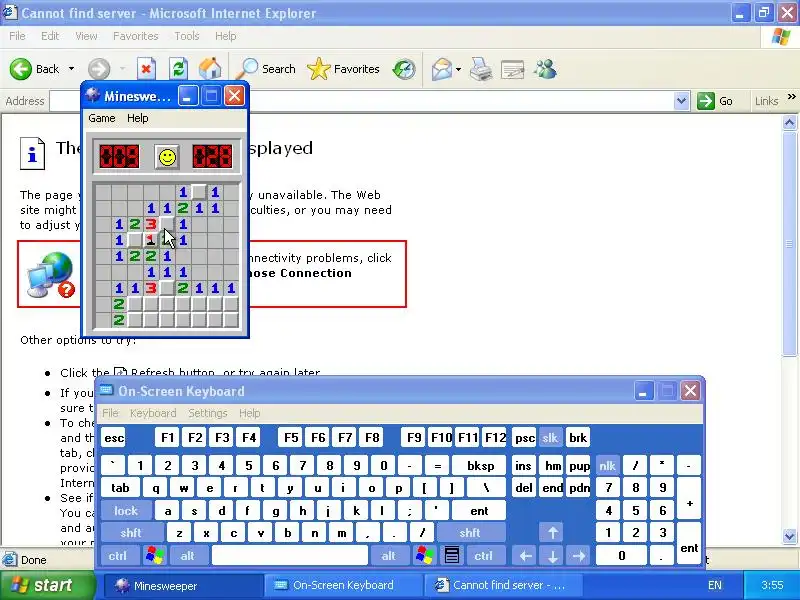This screenshot has height=600, width=800.
Task: Go to Home page via house icon
Action: coord(210,69)
